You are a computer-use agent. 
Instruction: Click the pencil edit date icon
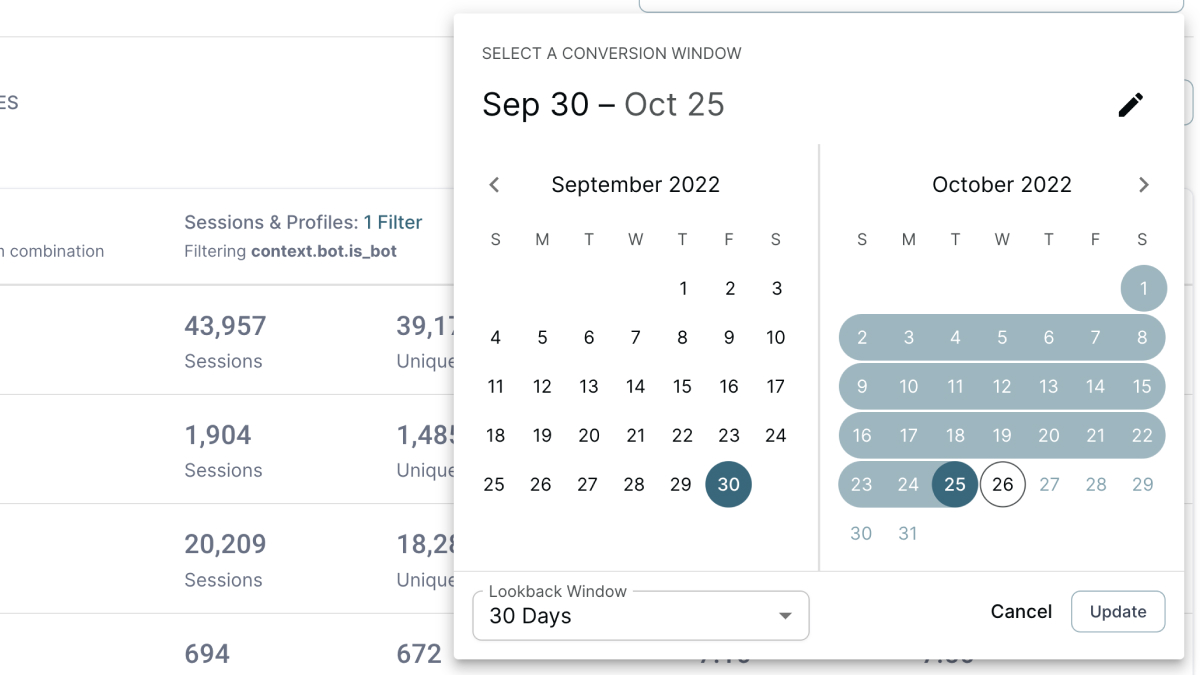click(1130, 105)
